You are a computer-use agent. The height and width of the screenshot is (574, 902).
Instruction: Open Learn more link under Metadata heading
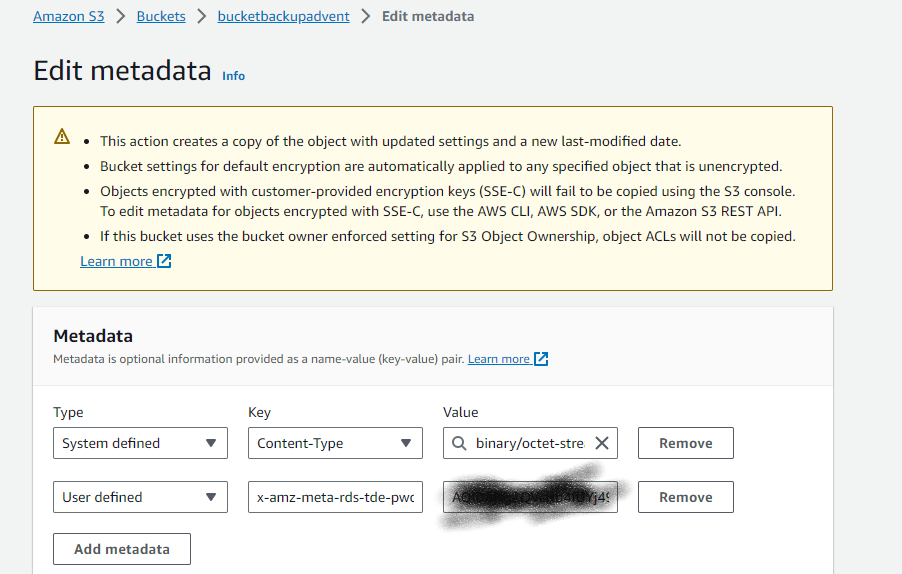pyautogui.click(x=498, y=359)
